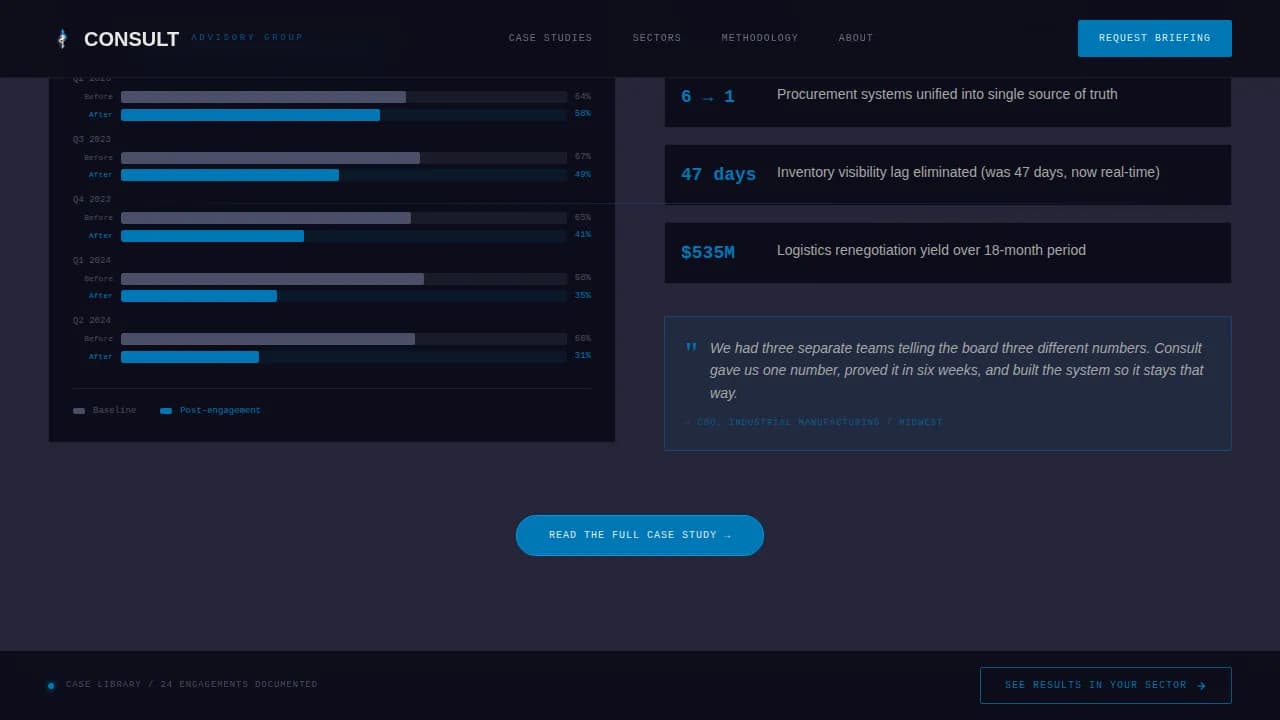The width and height of the screenshot is (1280, 720).
Task: Click the $535M metric
Action: tap(708, 253)
